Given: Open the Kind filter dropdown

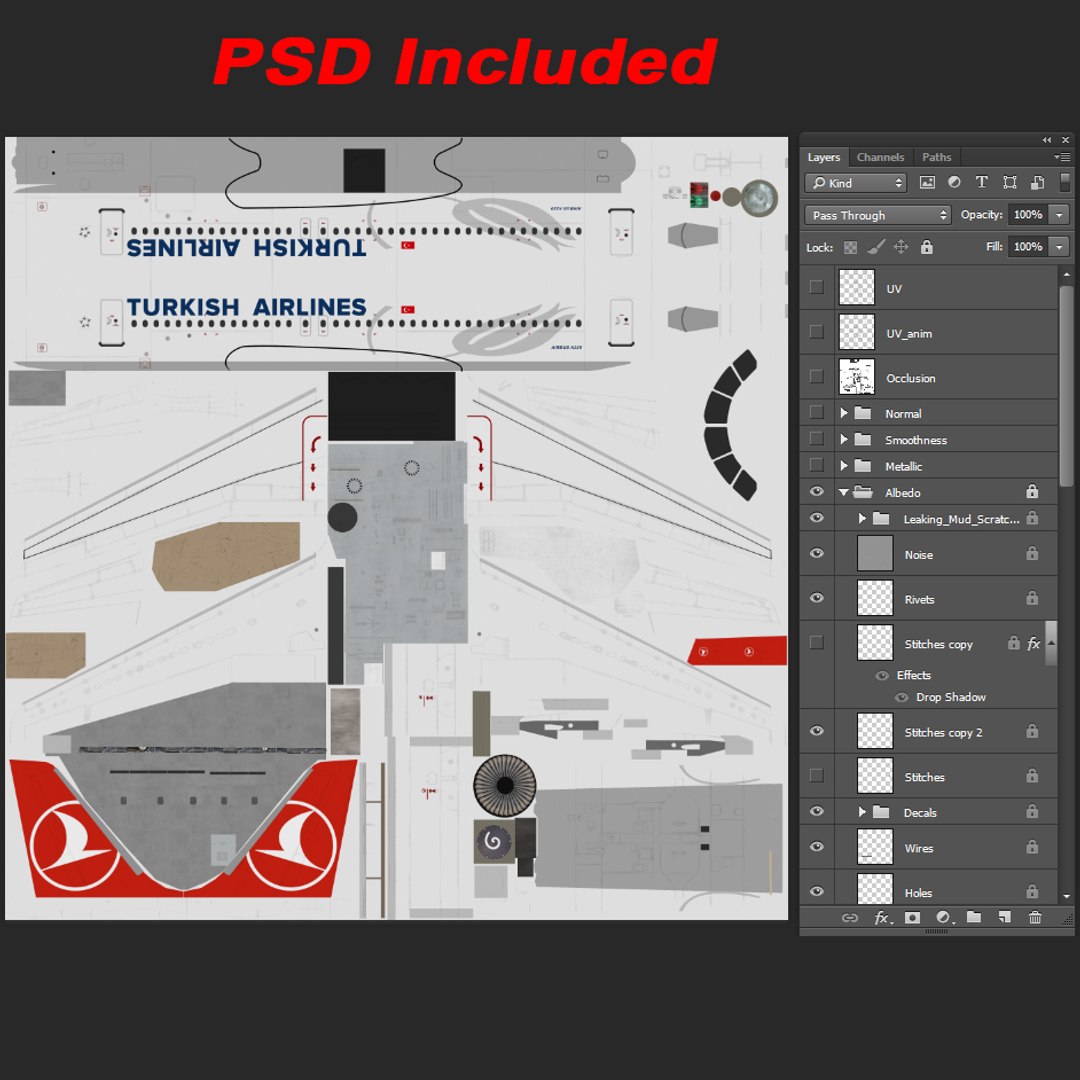Looking at the screenshot, I should pos(855,183).
